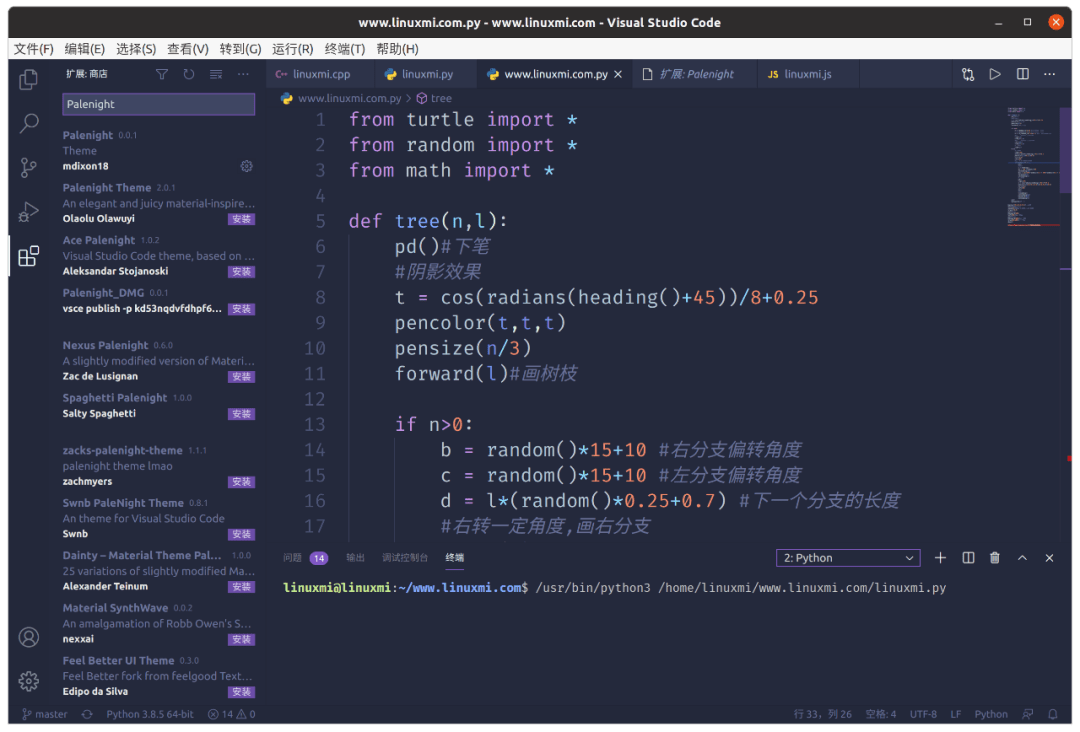
Task: Switch to the 扩展: Palenight tab
Action: (x=696, y=74)
